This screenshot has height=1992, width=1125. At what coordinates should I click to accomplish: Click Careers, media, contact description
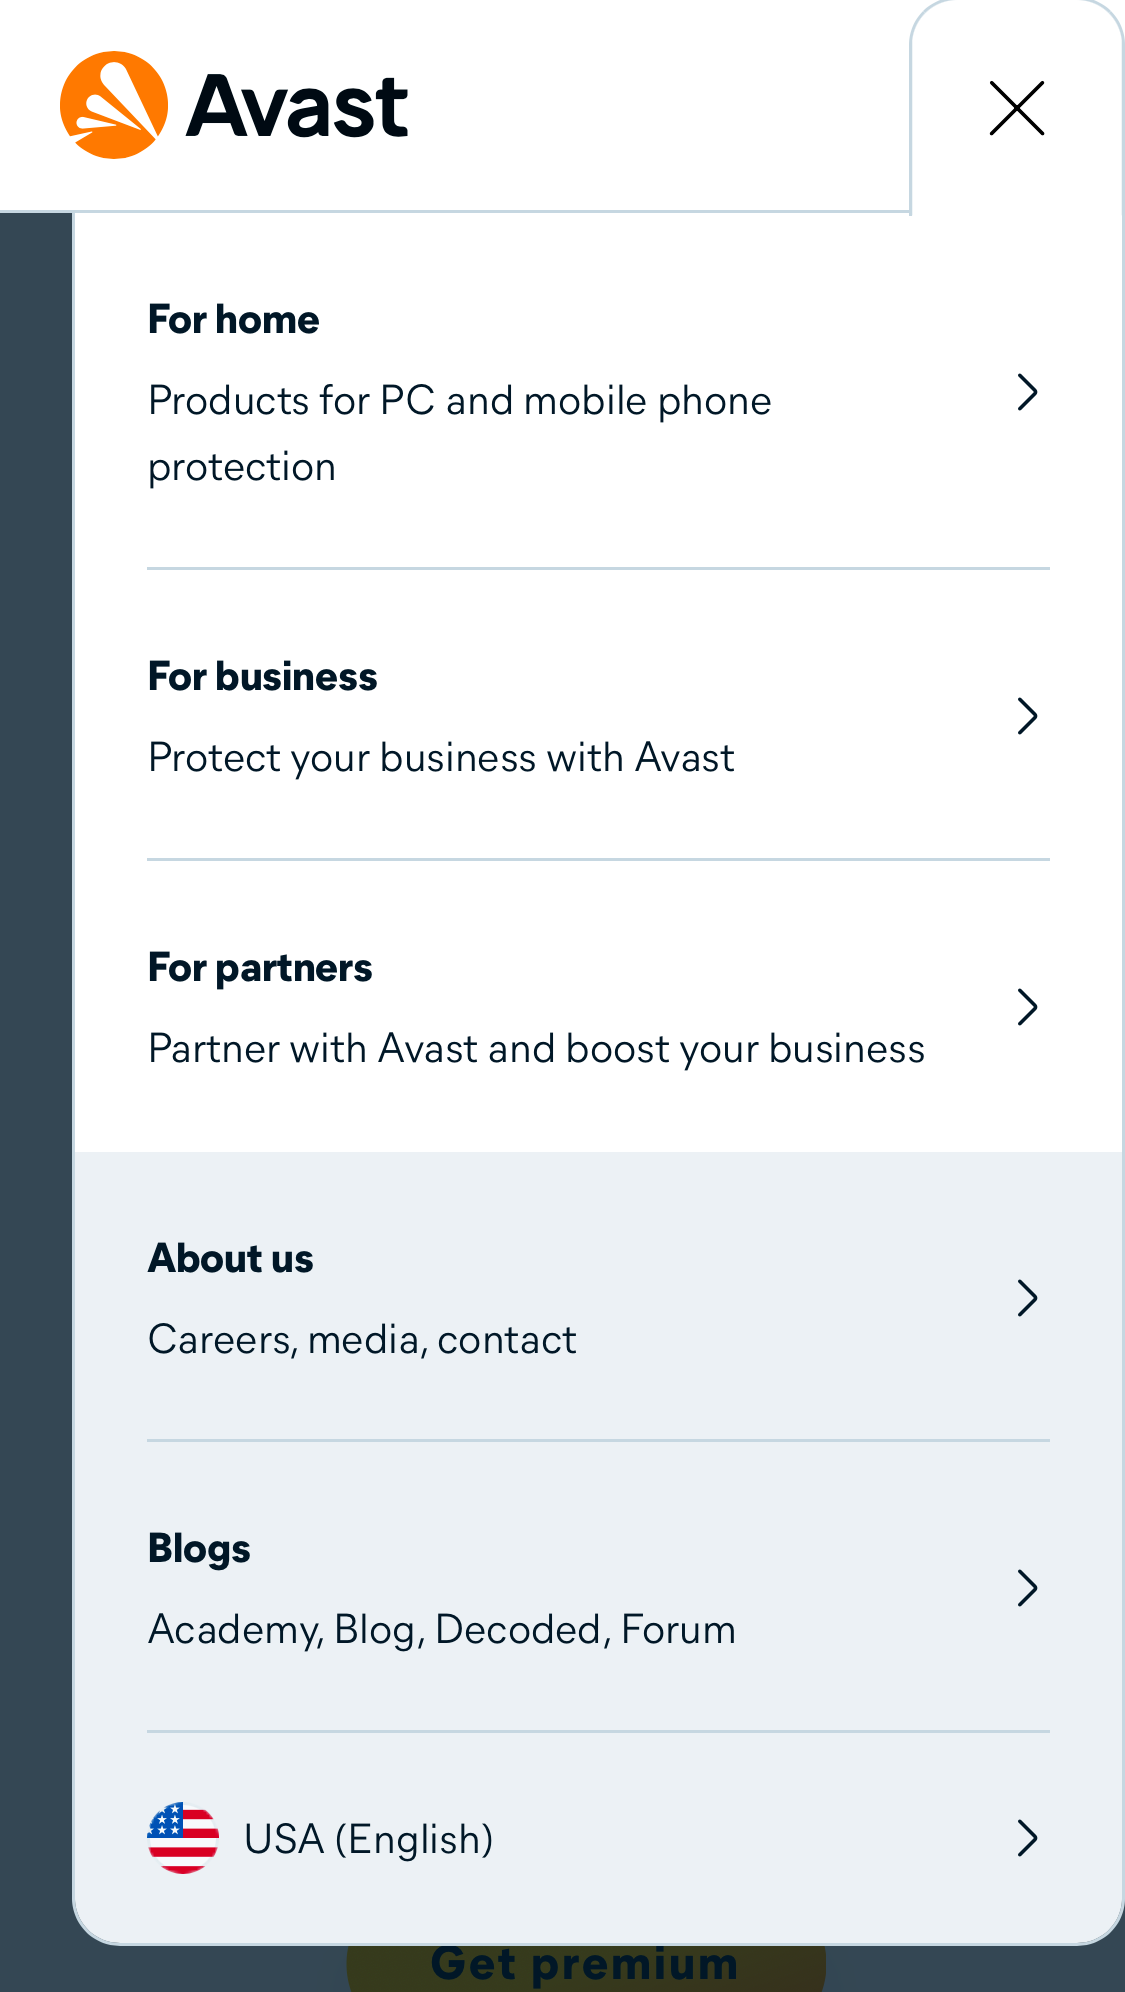(x=362, y=1339)
